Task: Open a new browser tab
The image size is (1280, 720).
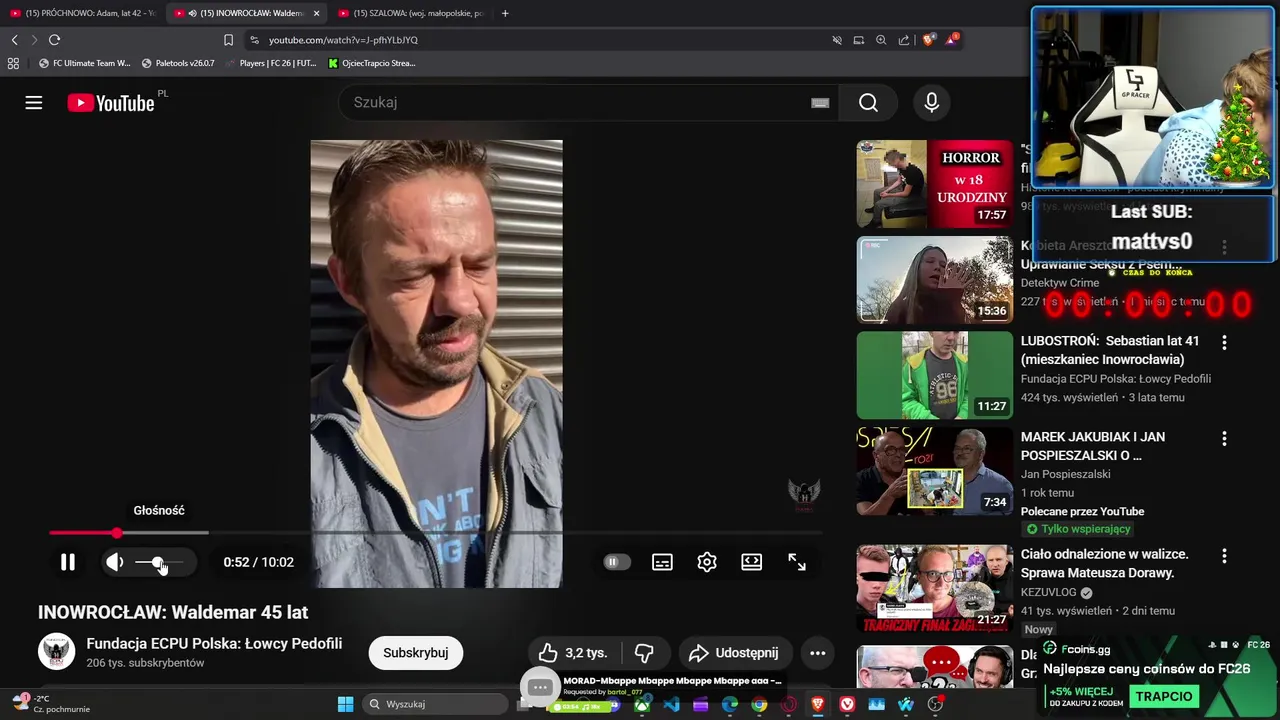Action: tap(505, 13)
